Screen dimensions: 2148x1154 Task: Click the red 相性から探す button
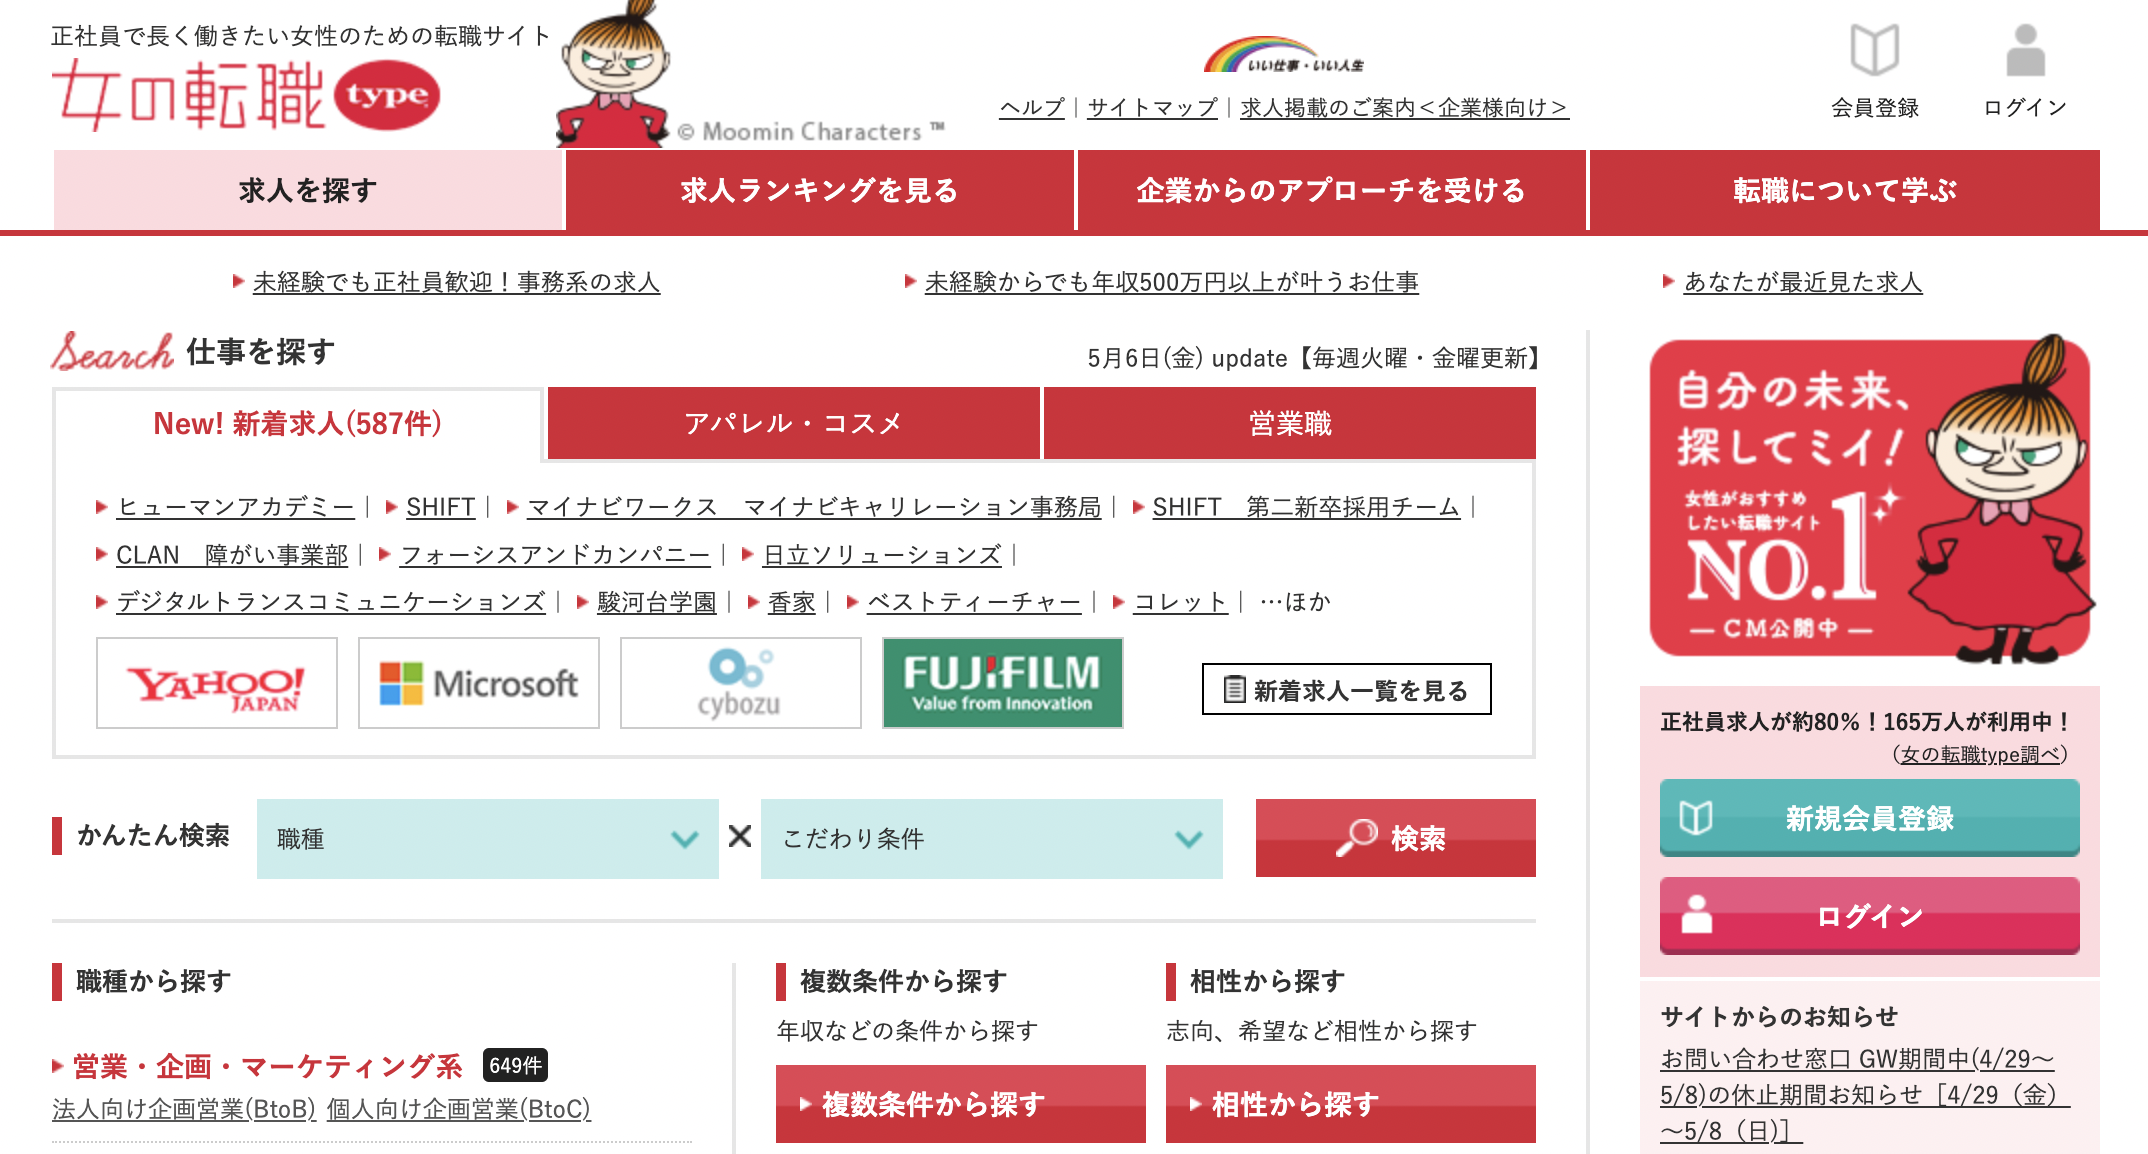click(1351, 1104)
